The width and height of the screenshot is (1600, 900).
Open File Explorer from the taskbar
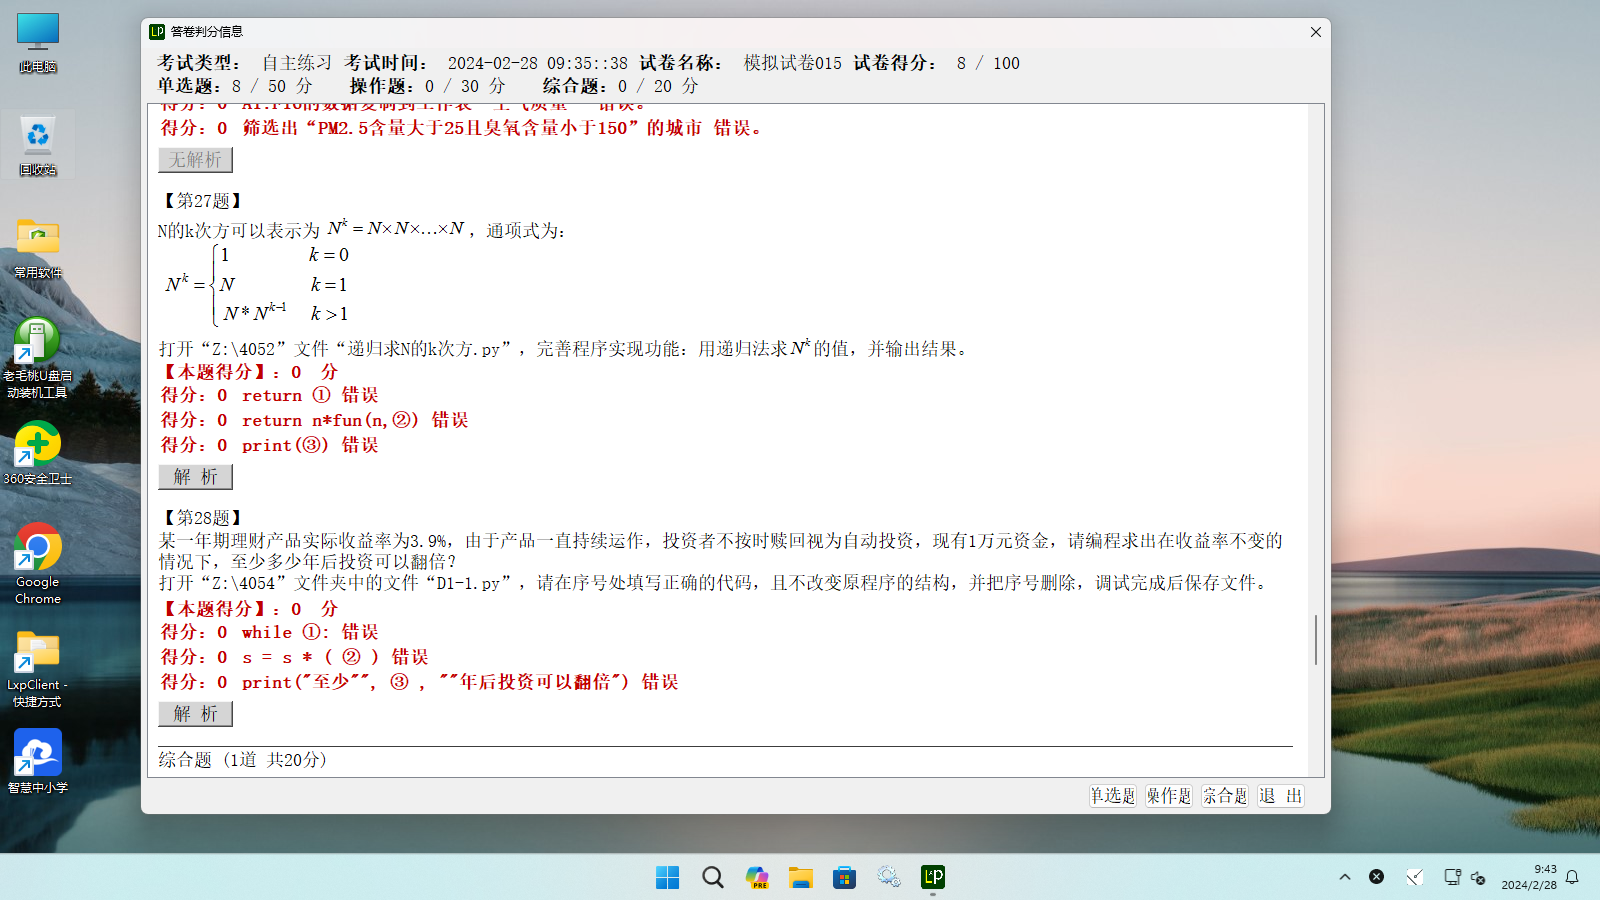pos(800,877)
